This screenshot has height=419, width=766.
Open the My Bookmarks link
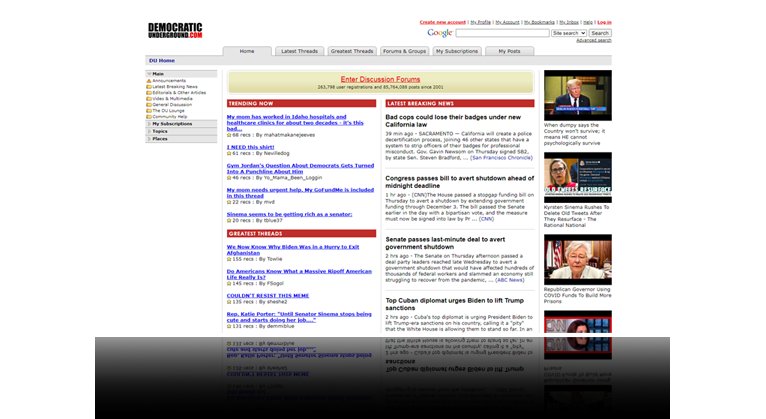[539, 22]
